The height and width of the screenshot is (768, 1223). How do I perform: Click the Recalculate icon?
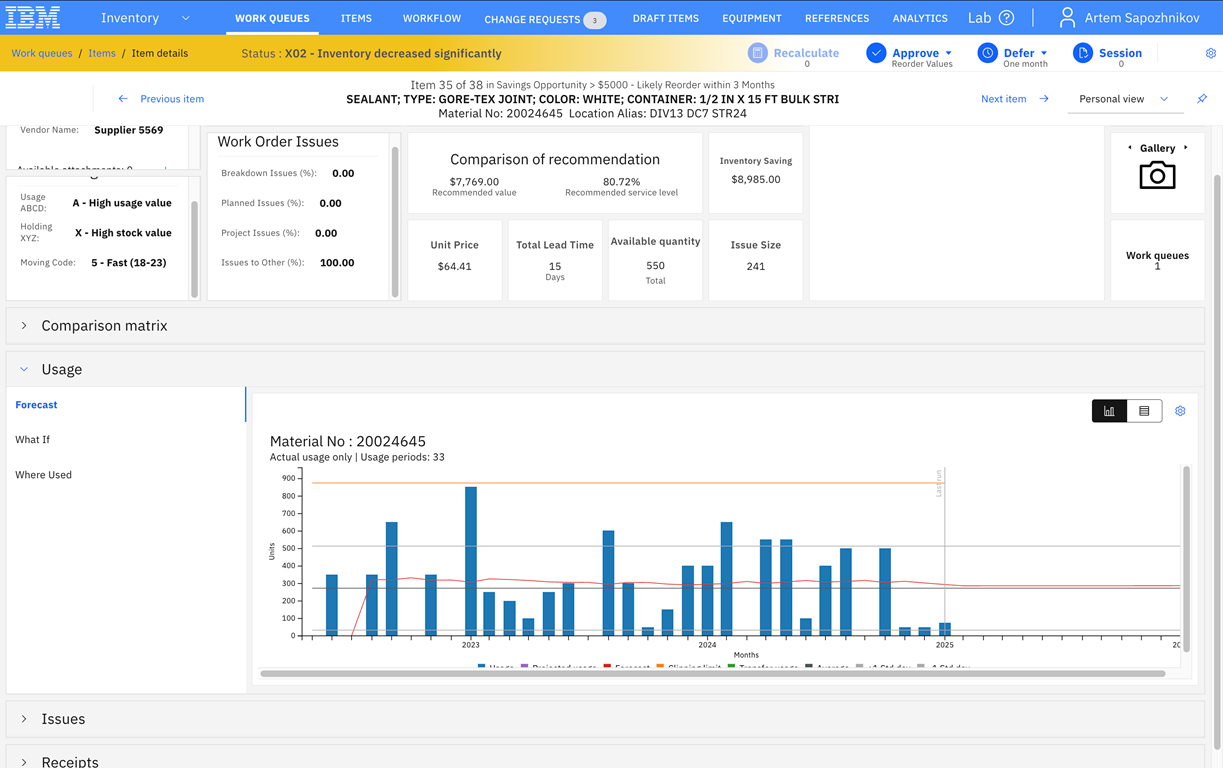tap(758, 53)
